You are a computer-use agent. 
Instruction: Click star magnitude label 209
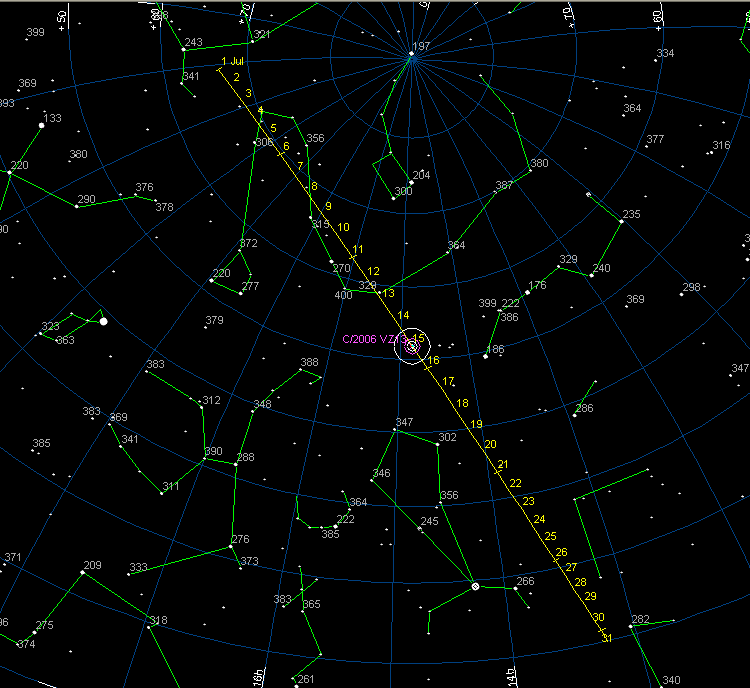click(x=92, y=565)
